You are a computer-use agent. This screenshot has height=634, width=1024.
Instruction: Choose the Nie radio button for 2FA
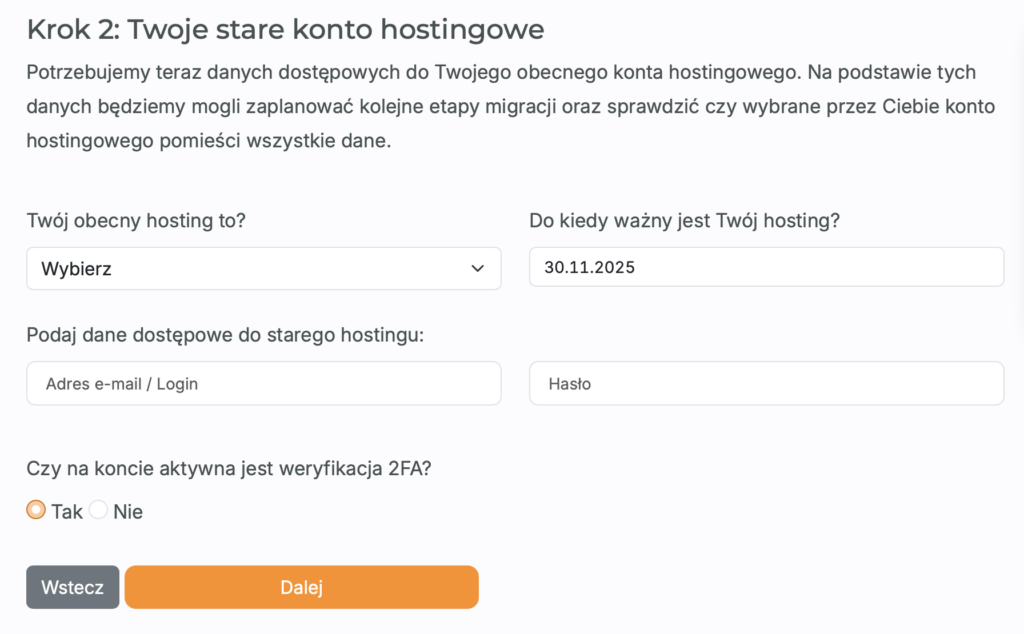(98, 510)
